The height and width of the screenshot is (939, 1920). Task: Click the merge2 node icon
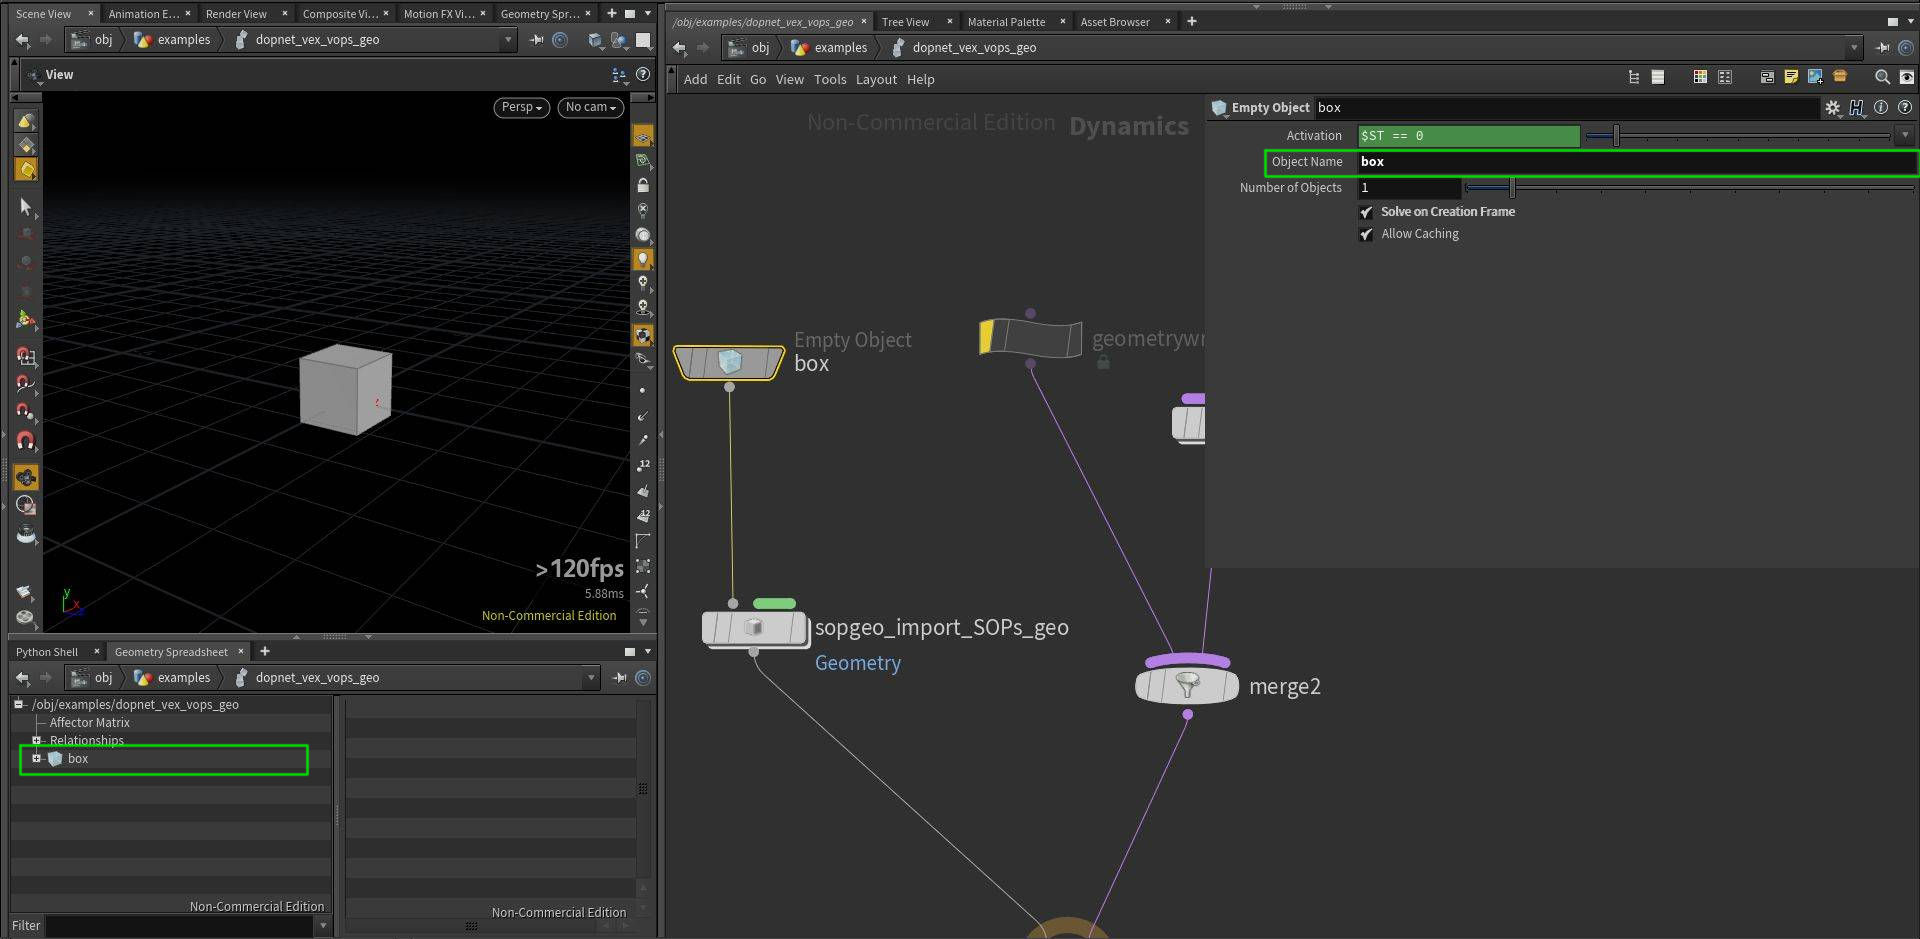tap(1187, 686)
